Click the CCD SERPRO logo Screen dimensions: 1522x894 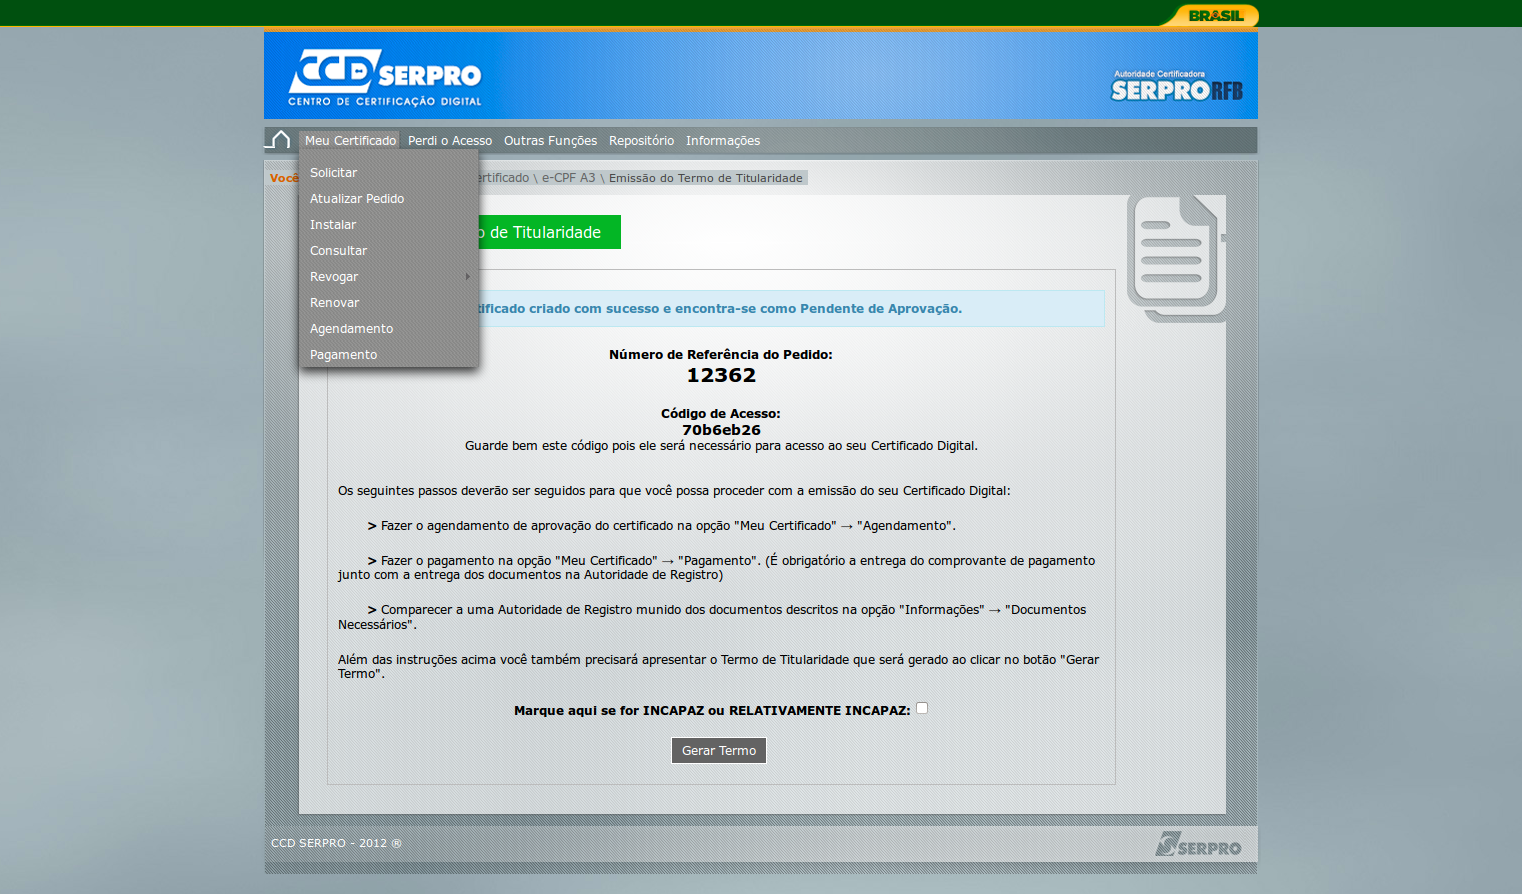coord(385,77)
